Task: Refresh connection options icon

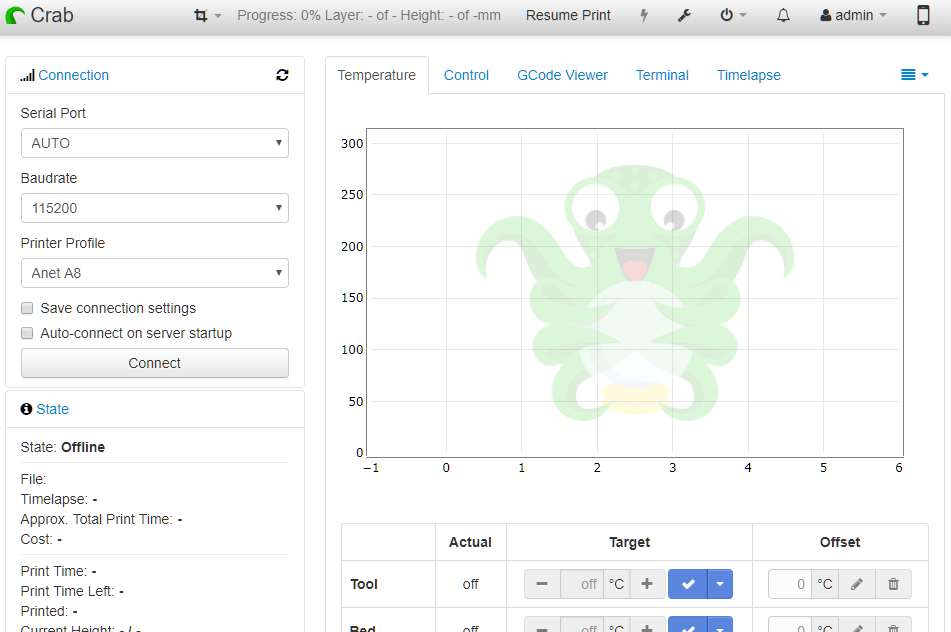Action: click(282, 75)
